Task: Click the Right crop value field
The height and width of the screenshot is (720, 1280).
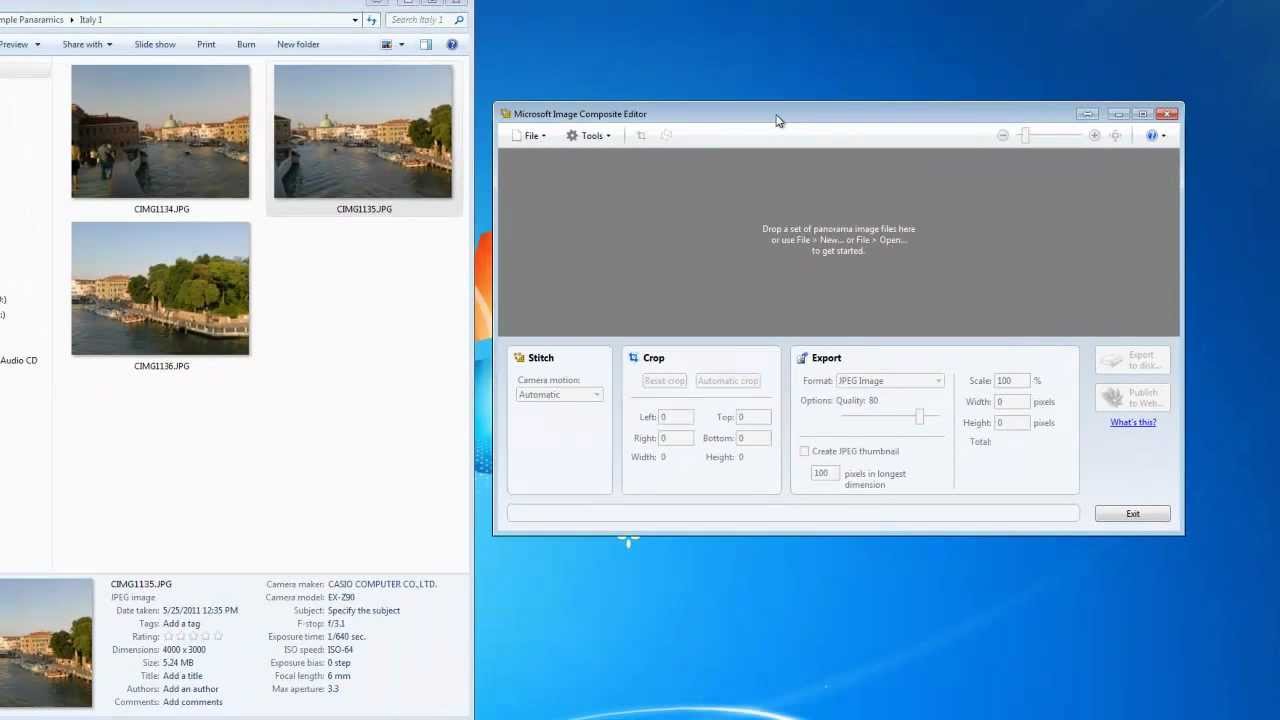Action: click(x=676, y=438)
